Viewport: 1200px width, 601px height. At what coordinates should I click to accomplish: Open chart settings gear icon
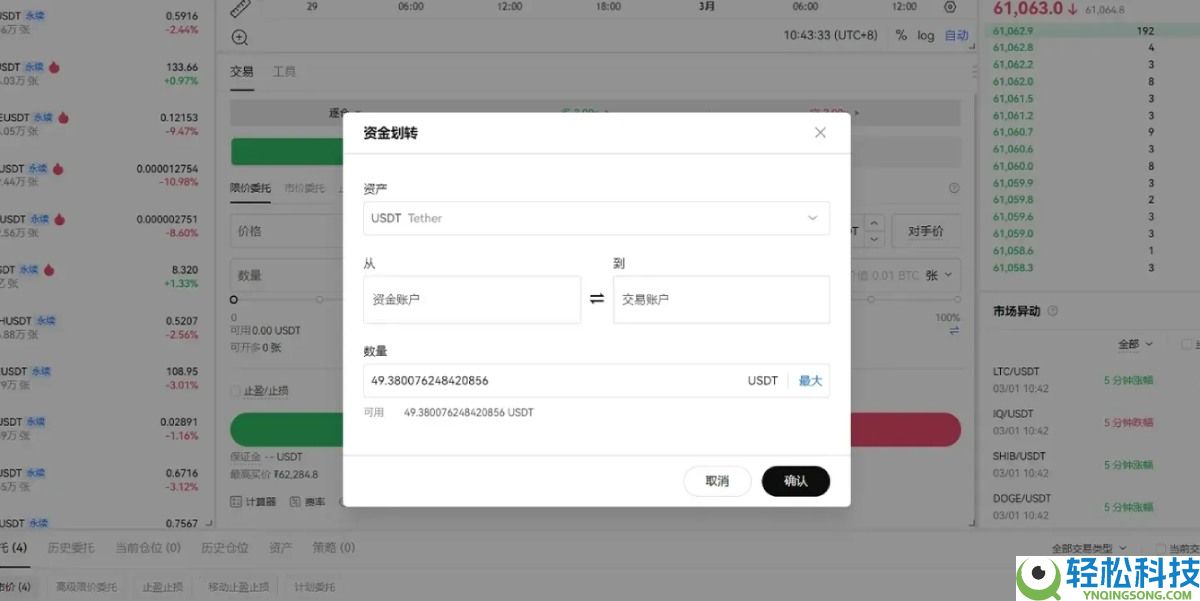click(950, 6)
